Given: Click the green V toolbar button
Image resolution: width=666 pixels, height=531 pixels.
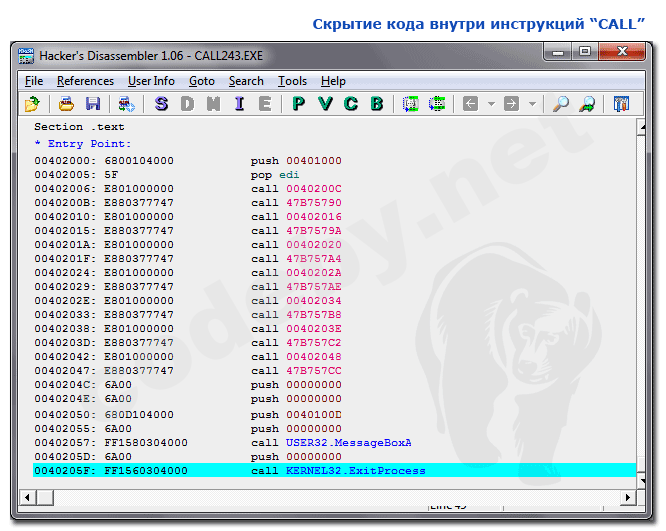Looking at the screenshot, I should coord(325,104).
